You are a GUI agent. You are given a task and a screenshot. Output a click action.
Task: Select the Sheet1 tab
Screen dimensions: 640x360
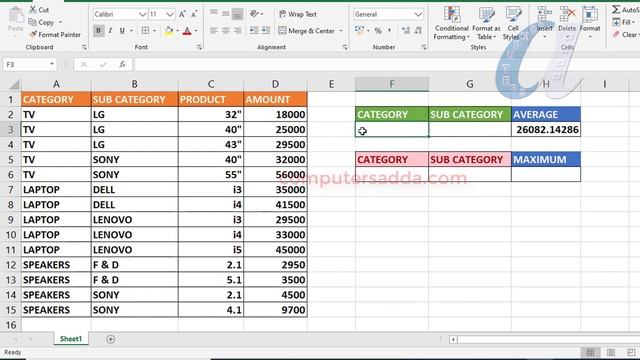click(71, 339)
